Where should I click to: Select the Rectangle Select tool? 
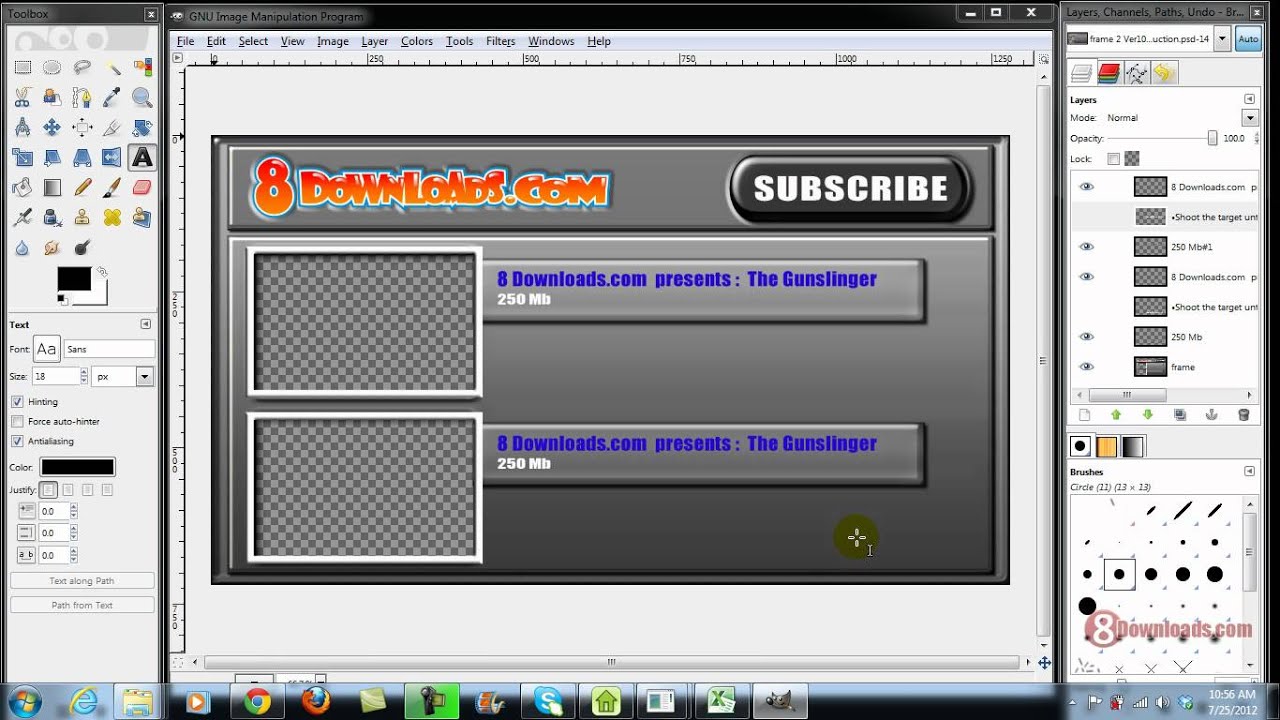point(22,68)
